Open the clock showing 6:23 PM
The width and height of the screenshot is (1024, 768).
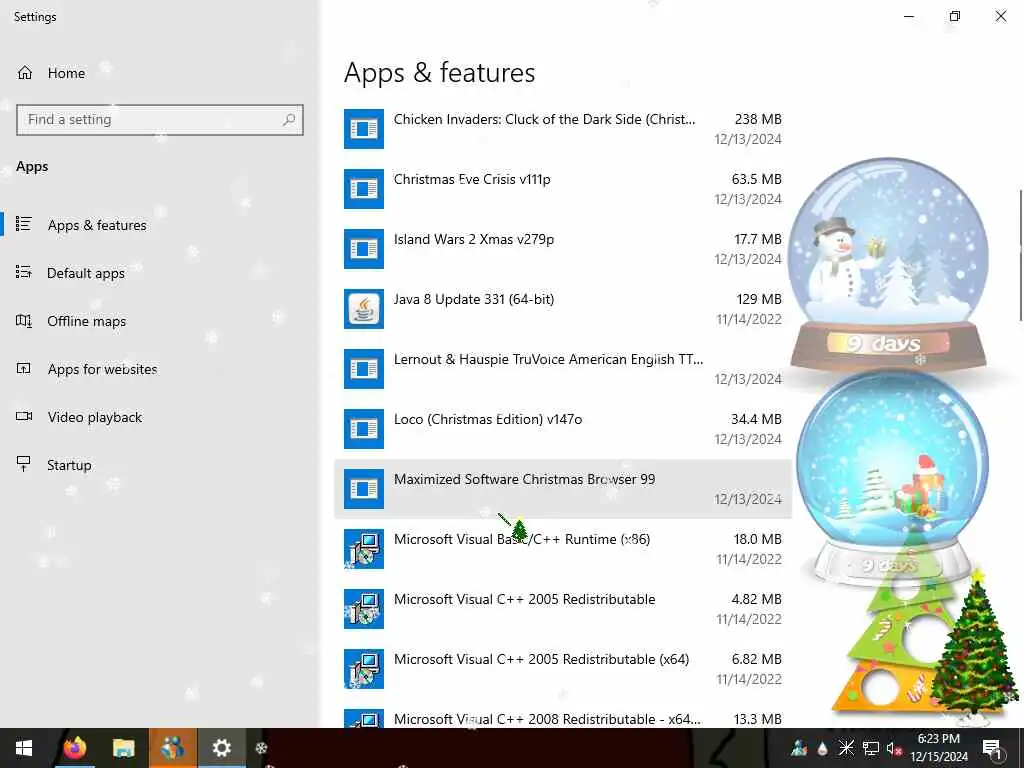click(938, 748)
